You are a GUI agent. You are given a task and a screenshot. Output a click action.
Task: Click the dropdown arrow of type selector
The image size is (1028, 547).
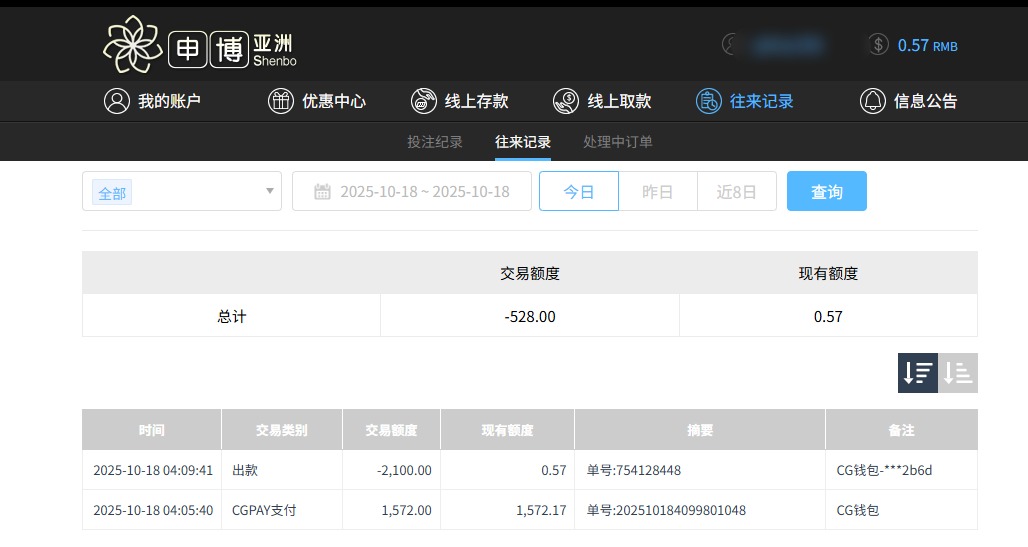pyautogui.click(x=269, y=191)
